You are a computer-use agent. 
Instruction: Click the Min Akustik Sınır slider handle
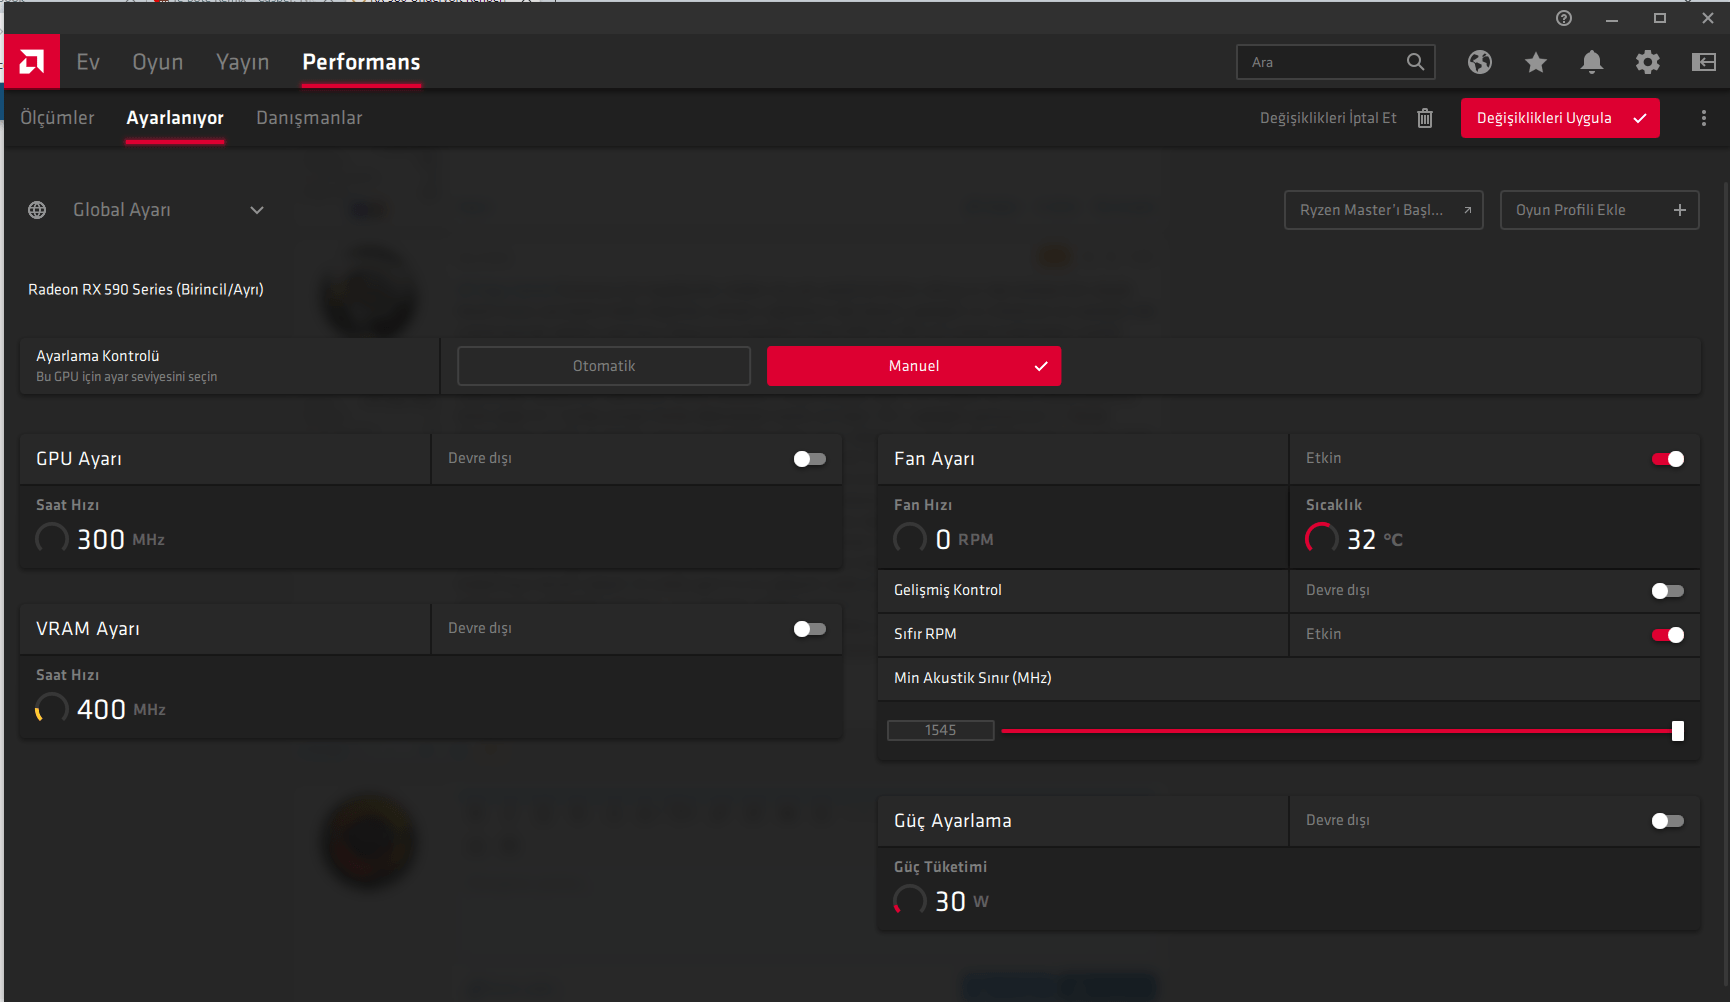[x=1678, y=731]
